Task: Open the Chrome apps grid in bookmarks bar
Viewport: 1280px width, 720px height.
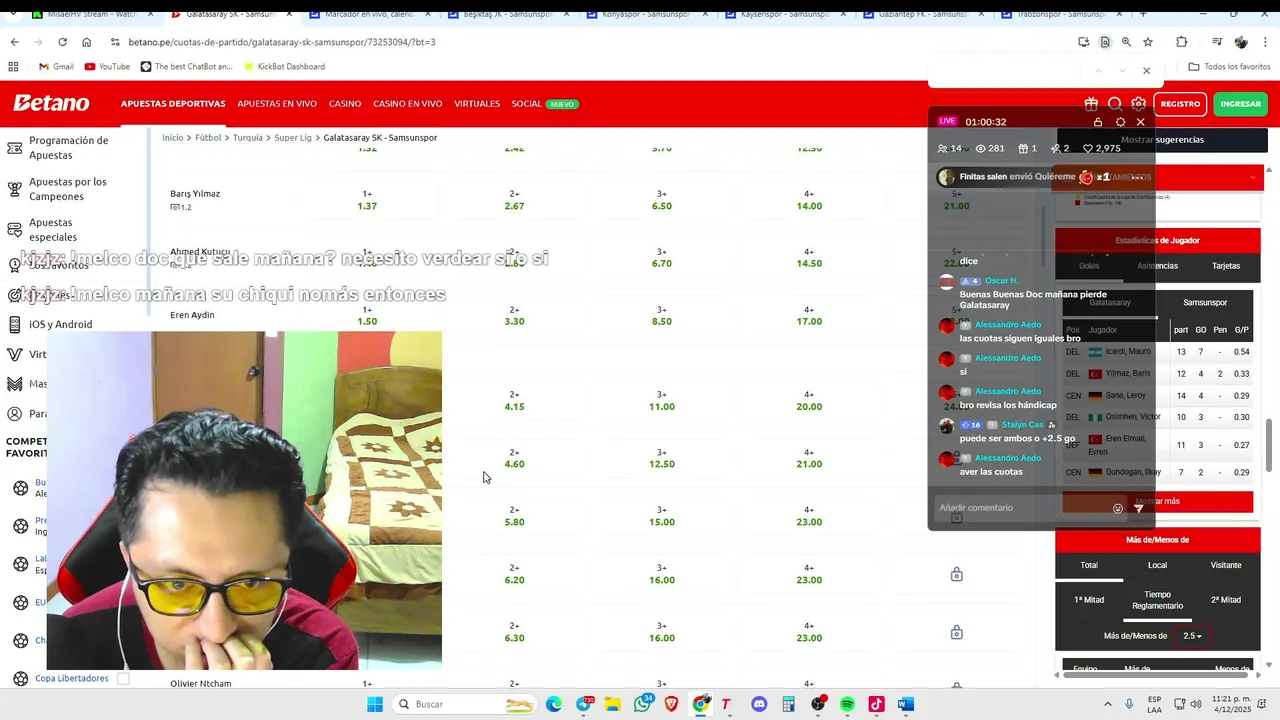Action: pyautogui.click(x=13, y=67)
